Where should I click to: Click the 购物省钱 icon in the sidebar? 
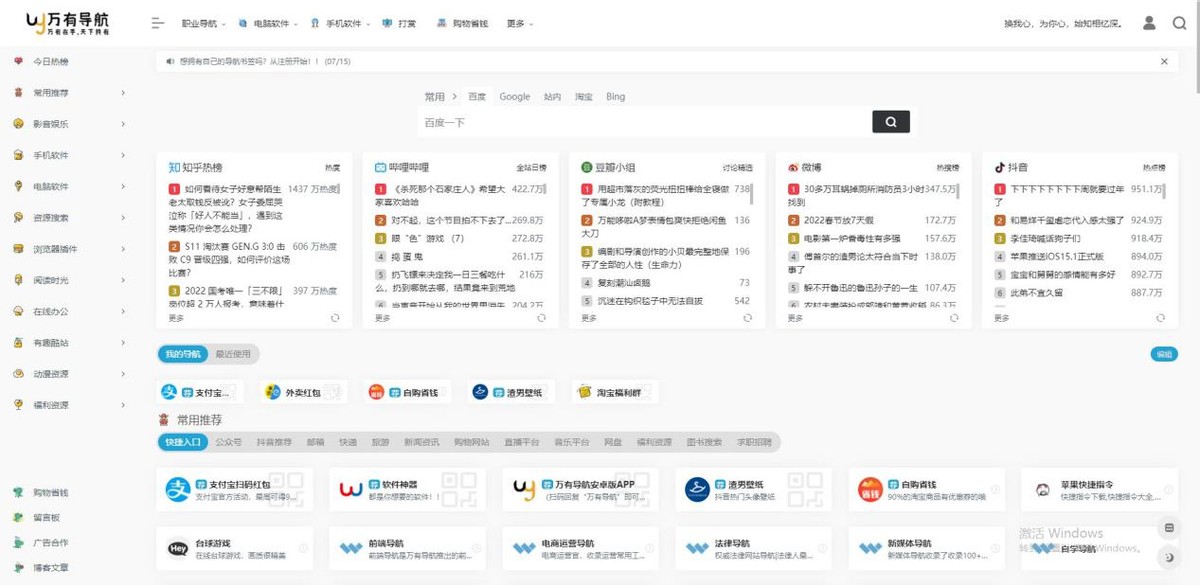click(18, 492)
